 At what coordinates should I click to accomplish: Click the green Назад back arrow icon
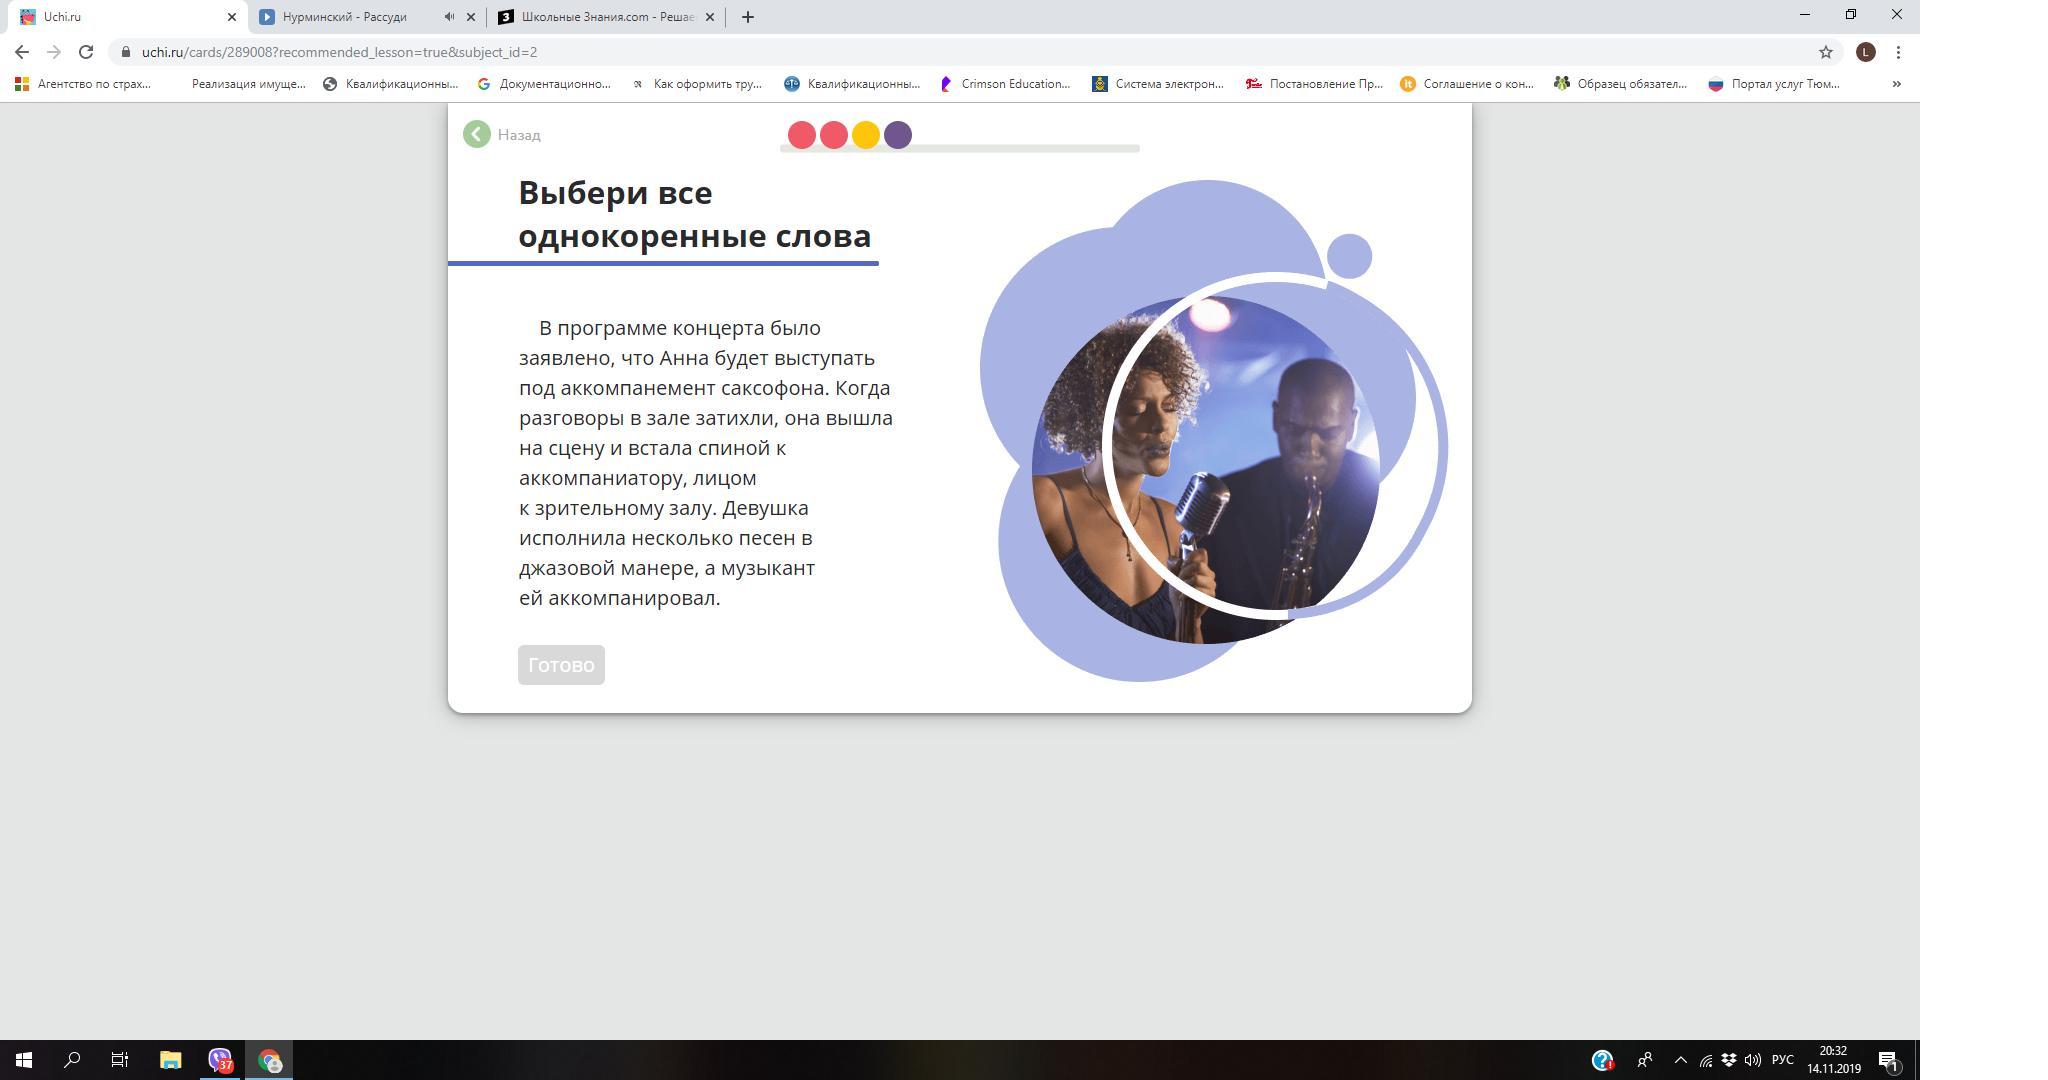click(477, 134)
